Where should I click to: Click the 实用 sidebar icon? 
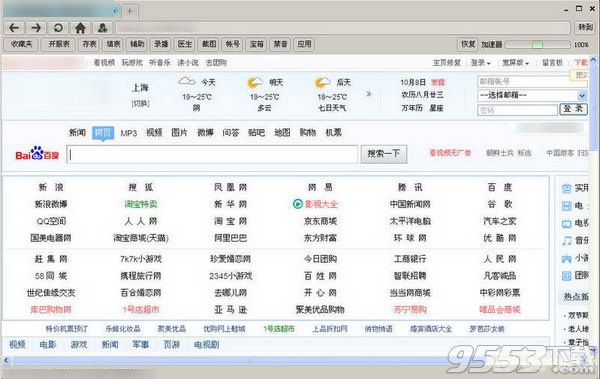click(567, 188)
